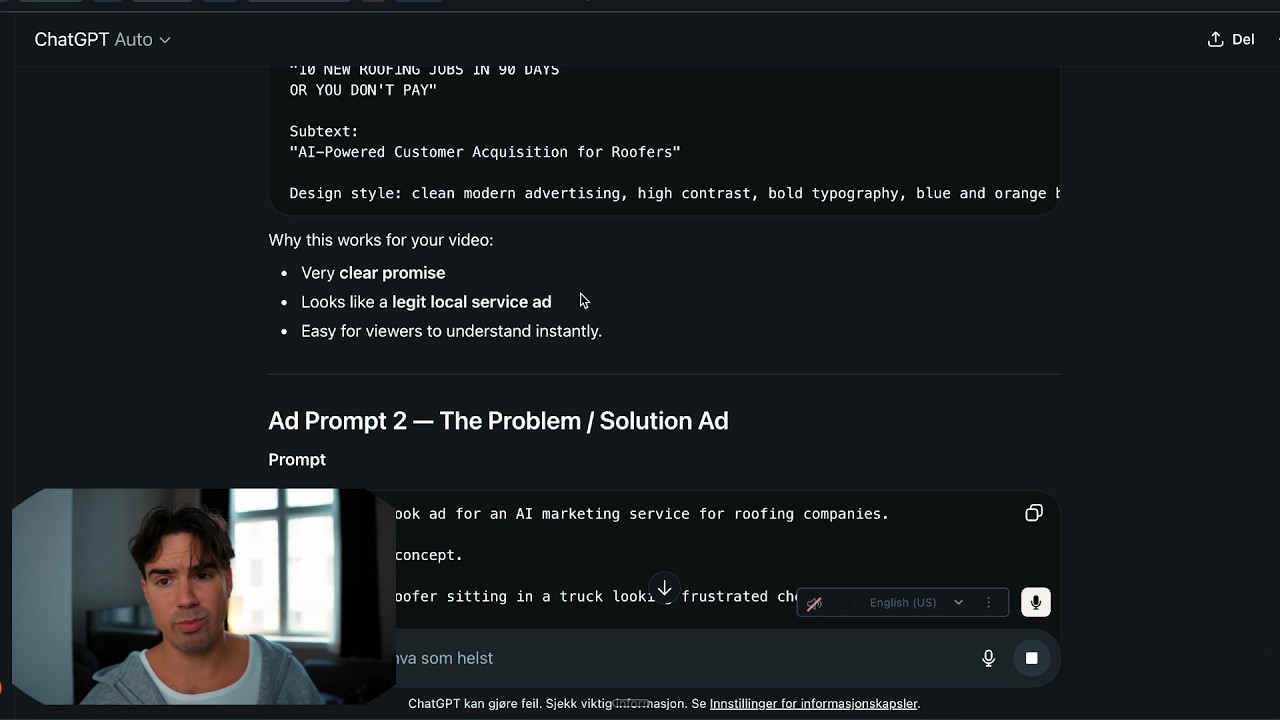
Task: Click the 'OR YOU DON'T PAY' code line
Action: [x=363, y=90]
